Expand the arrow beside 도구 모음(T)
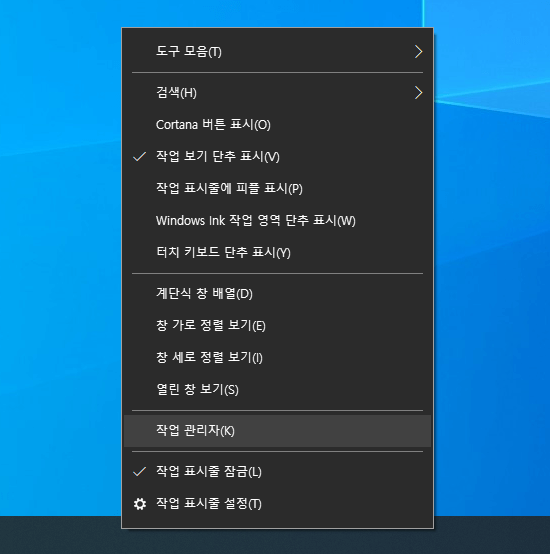 [x=419, y=52]
